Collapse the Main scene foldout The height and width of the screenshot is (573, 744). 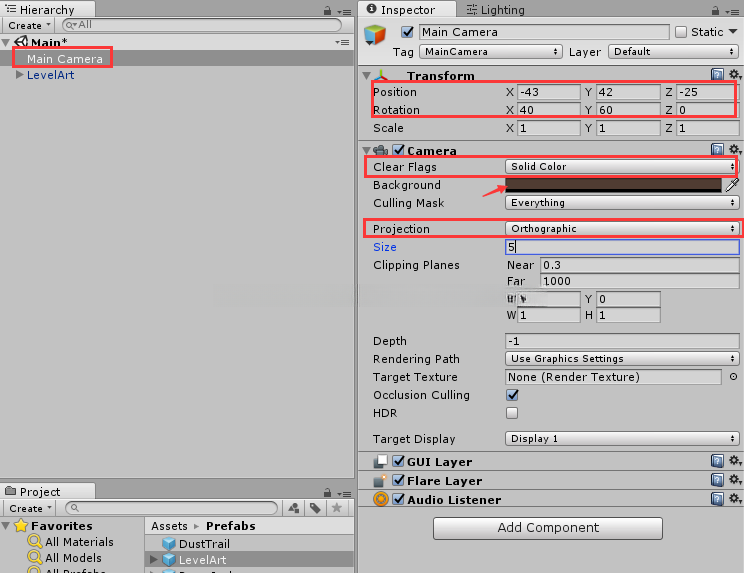6,43
